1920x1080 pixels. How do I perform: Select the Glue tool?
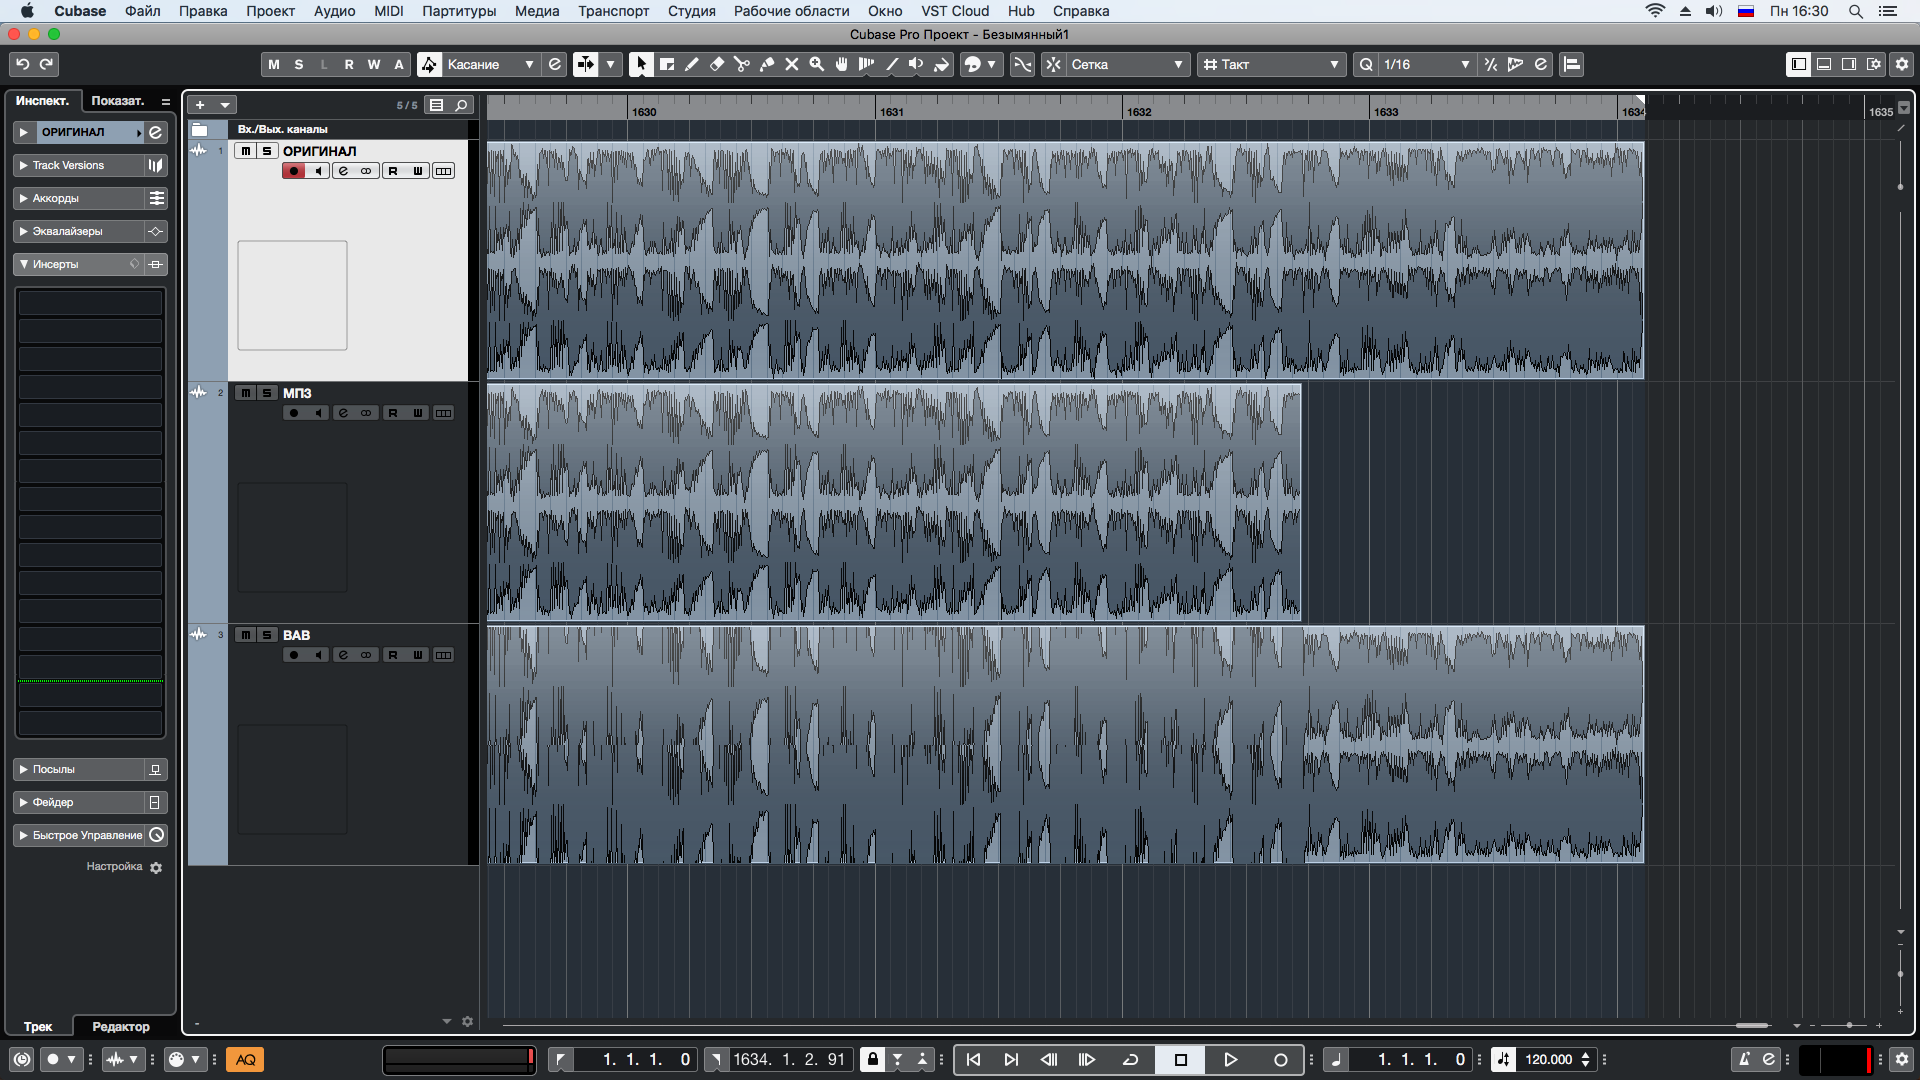click(767, 64)
